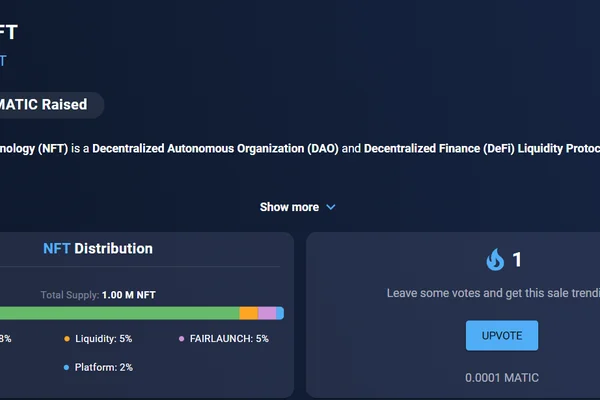The width and height of the screenshot is (600, 400).
Task: Click the Platform: 2% legend entry
Action: [x=98, y=367]
